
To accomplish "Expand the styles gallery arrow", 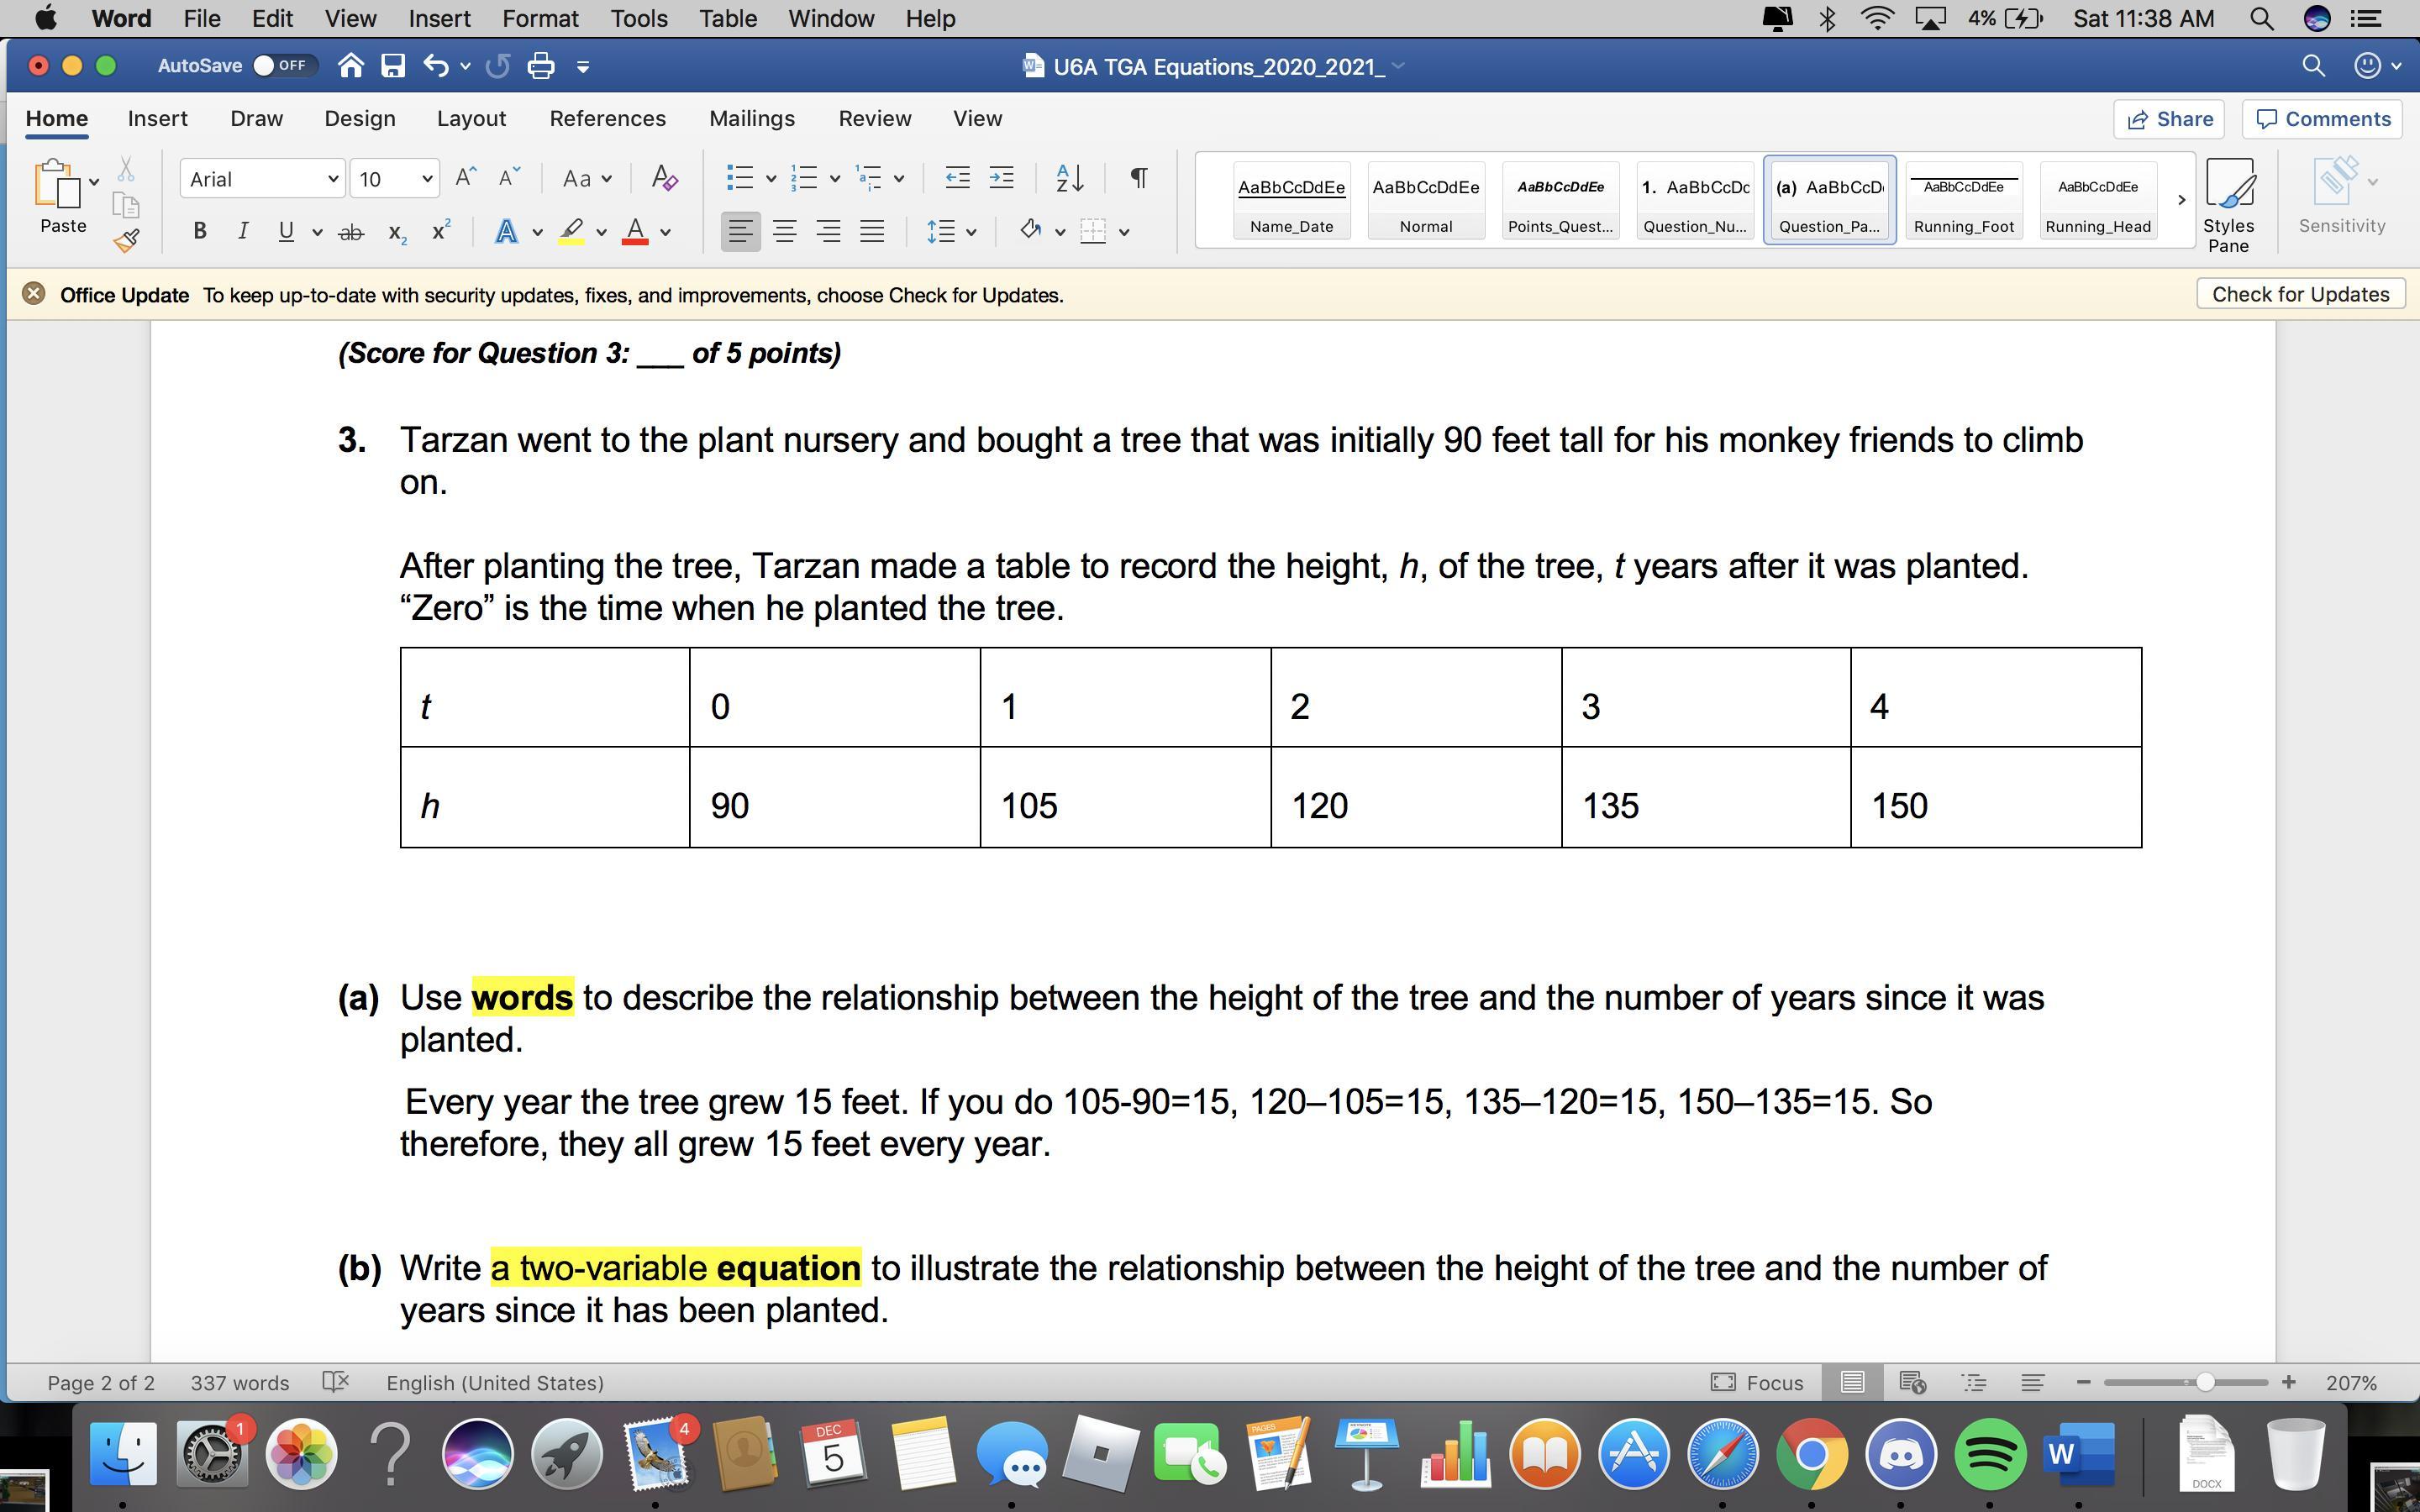I will (2181, 200).
